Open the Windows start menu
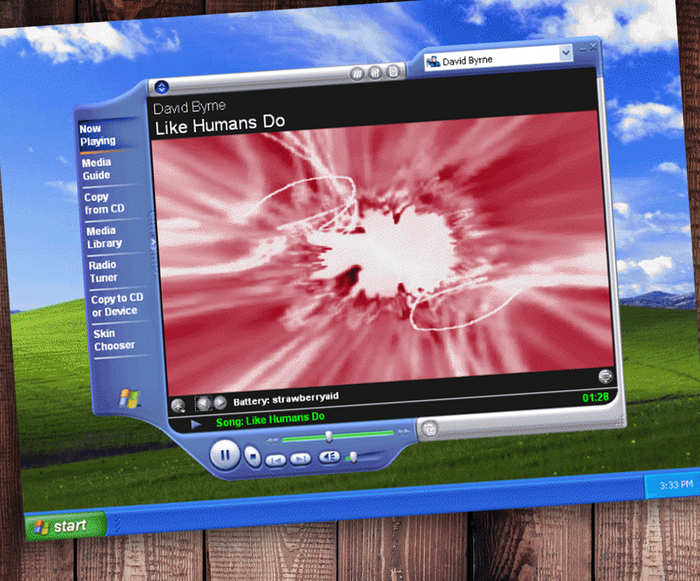 [66, 526]
